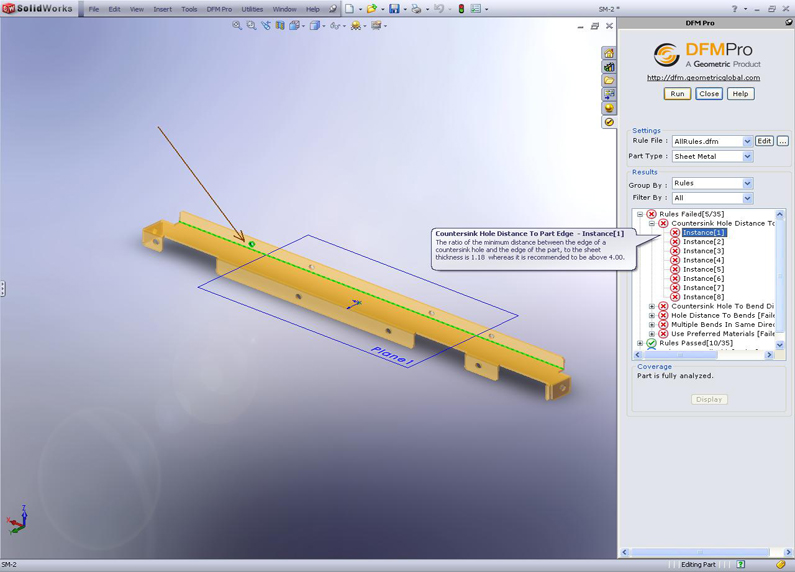795x572 pixels.
Task: Open the Filter By dropdown showing All
Action: click(712, 198)
